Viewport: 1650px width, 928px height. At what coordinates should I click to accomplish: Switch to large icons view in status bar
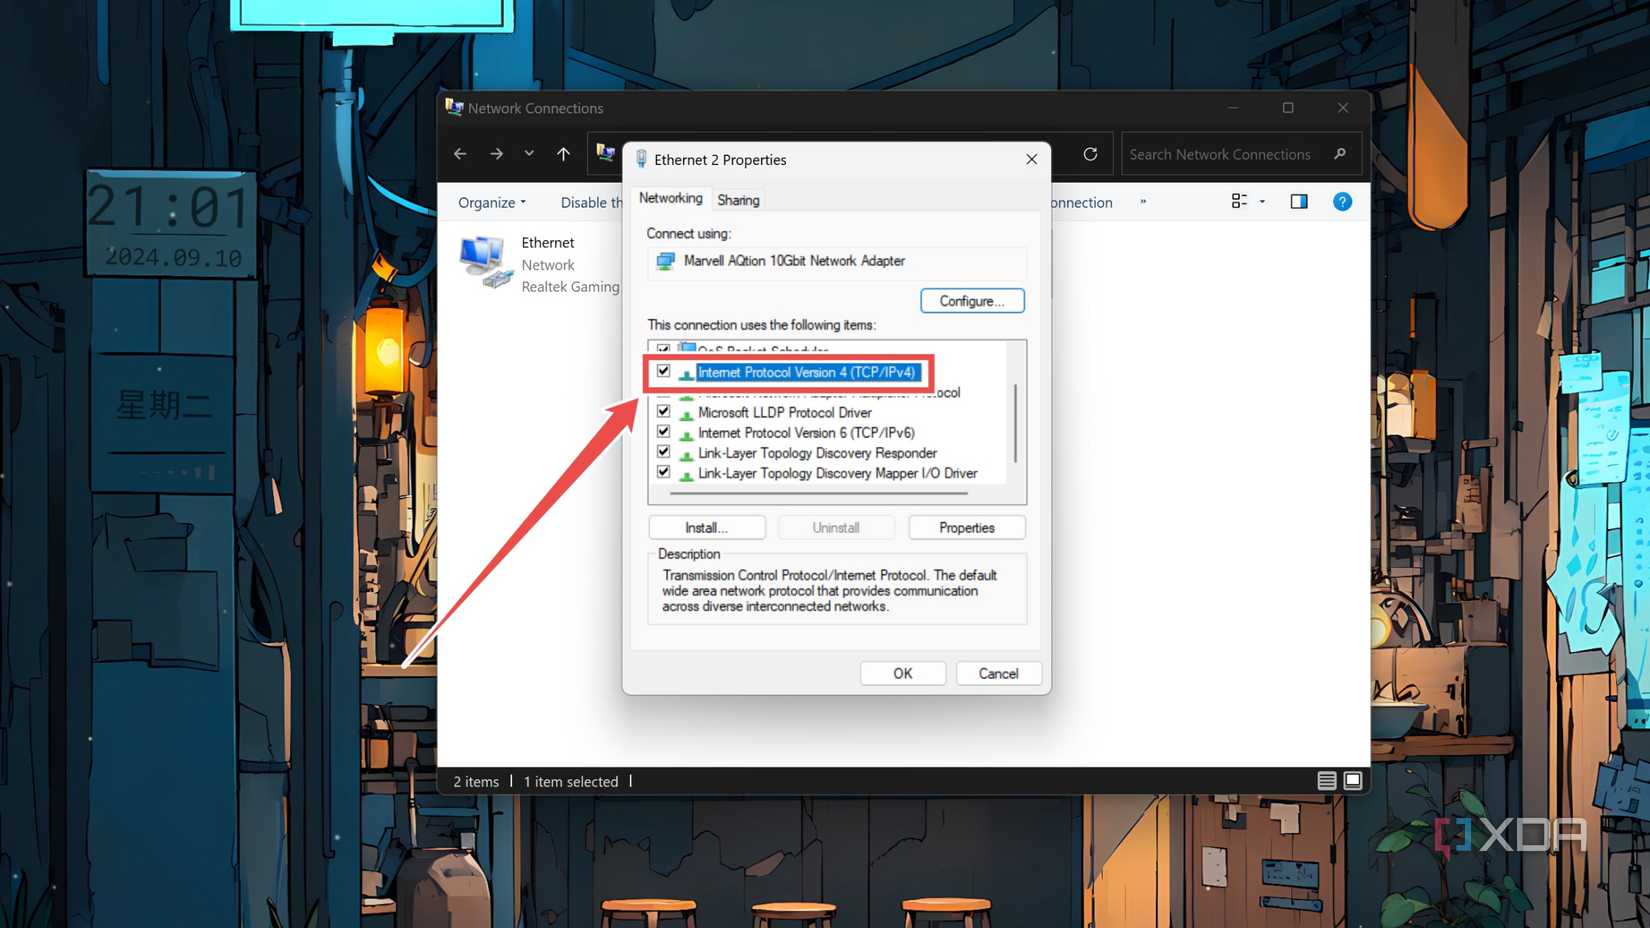coord(1354,780)
